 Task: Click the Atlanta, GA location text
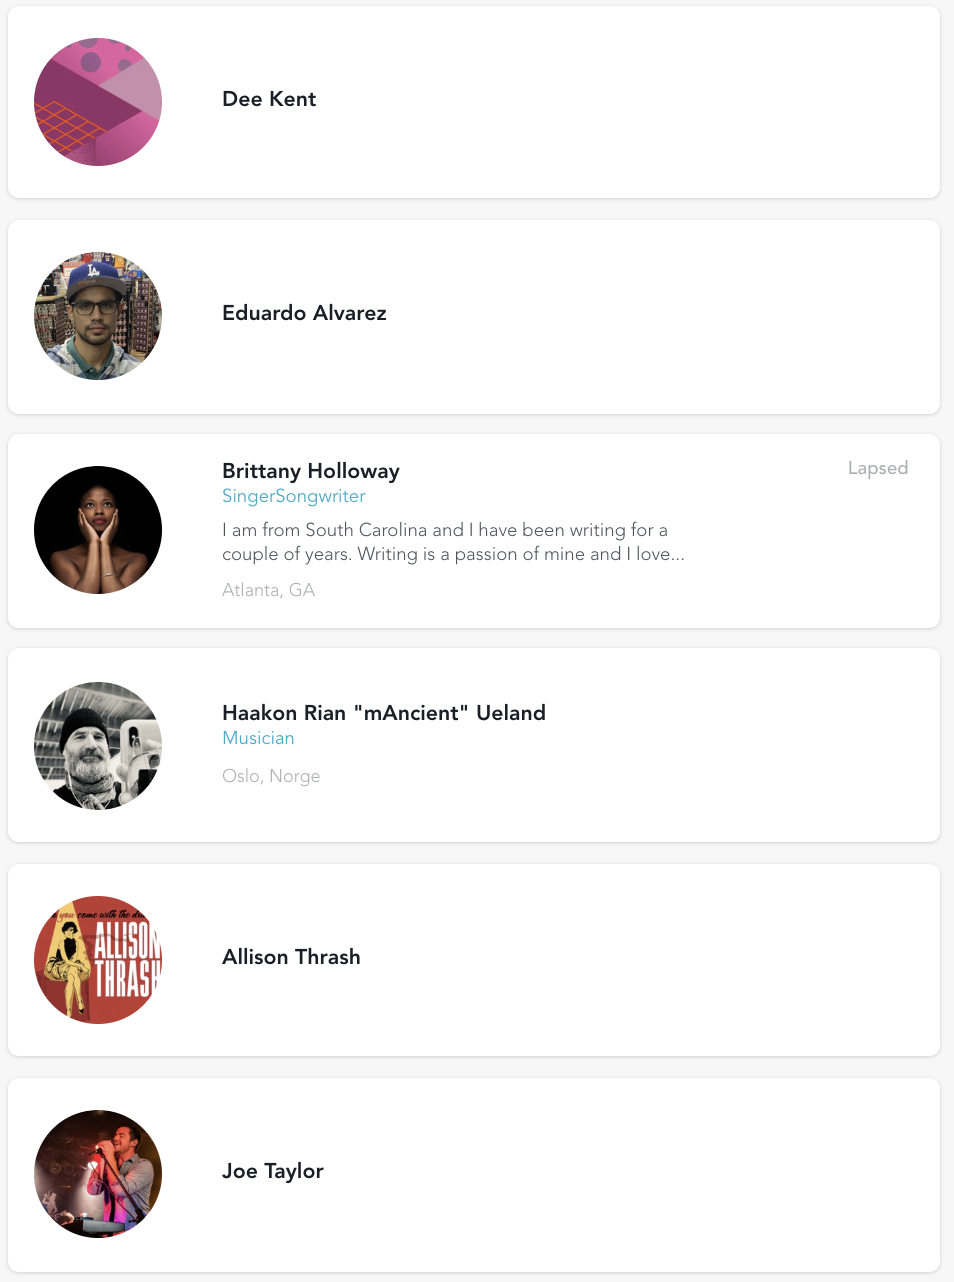(268, 590)
